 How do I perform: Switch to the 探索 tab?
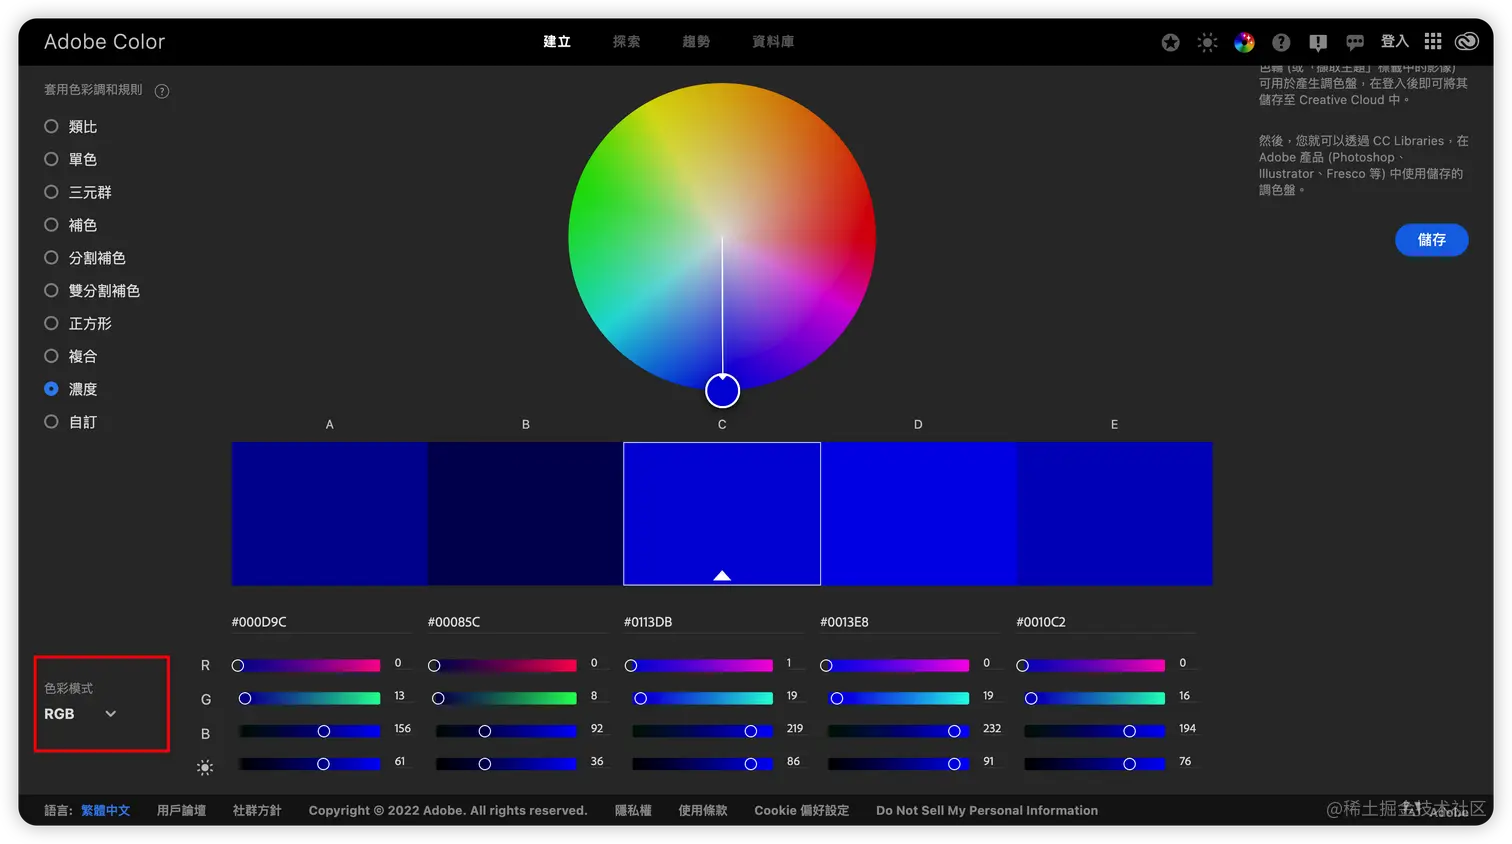pos(627,42)
